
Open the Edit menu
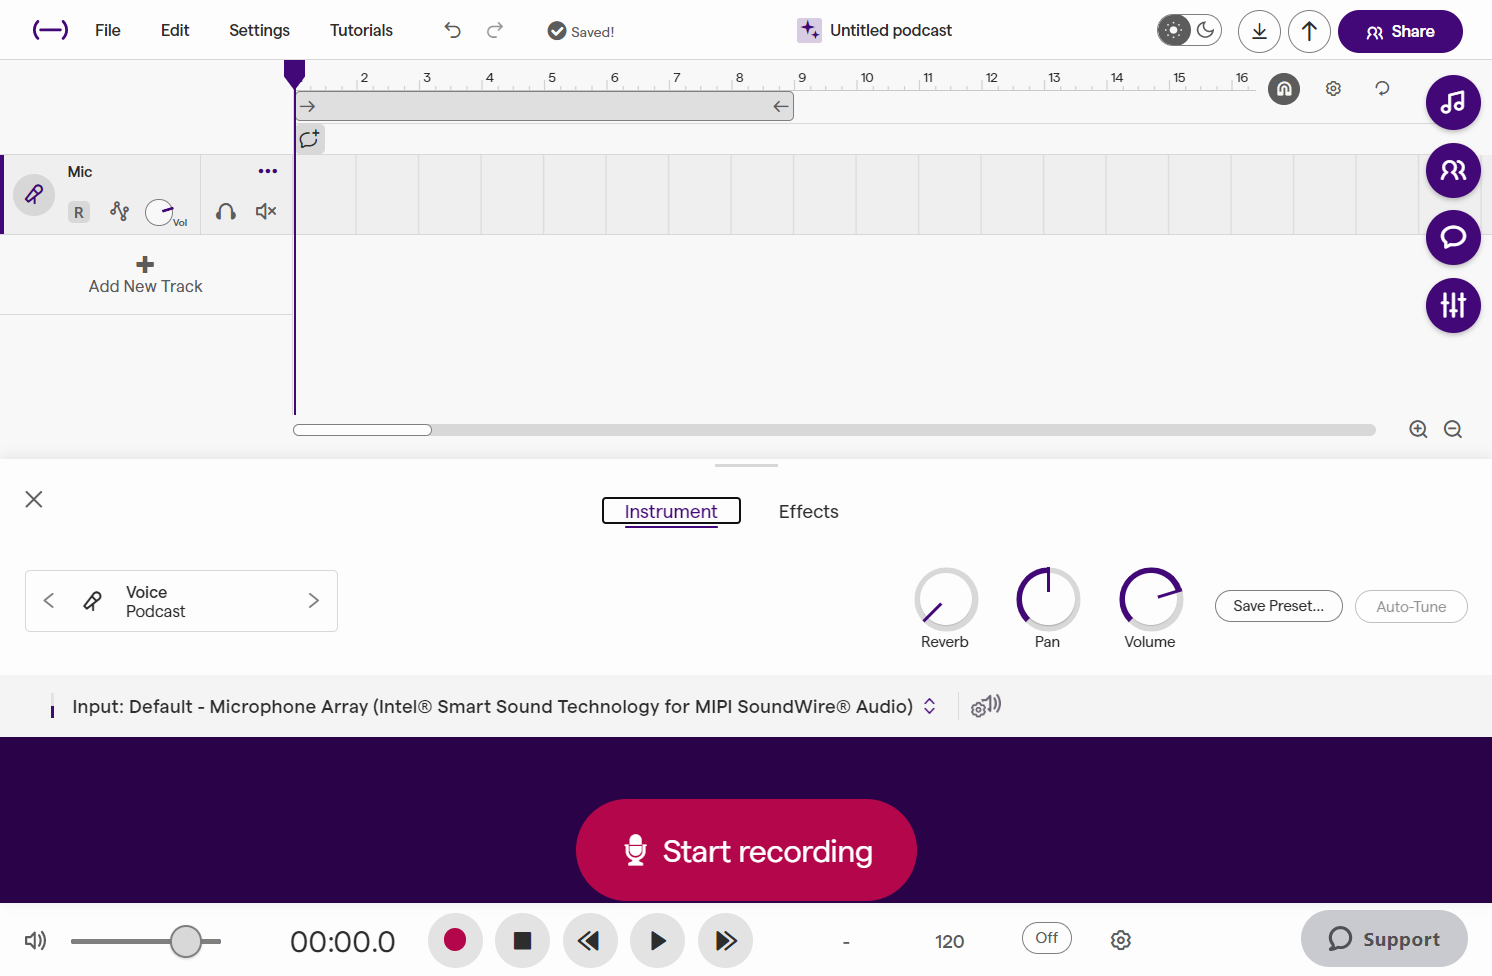pos(175,30)
